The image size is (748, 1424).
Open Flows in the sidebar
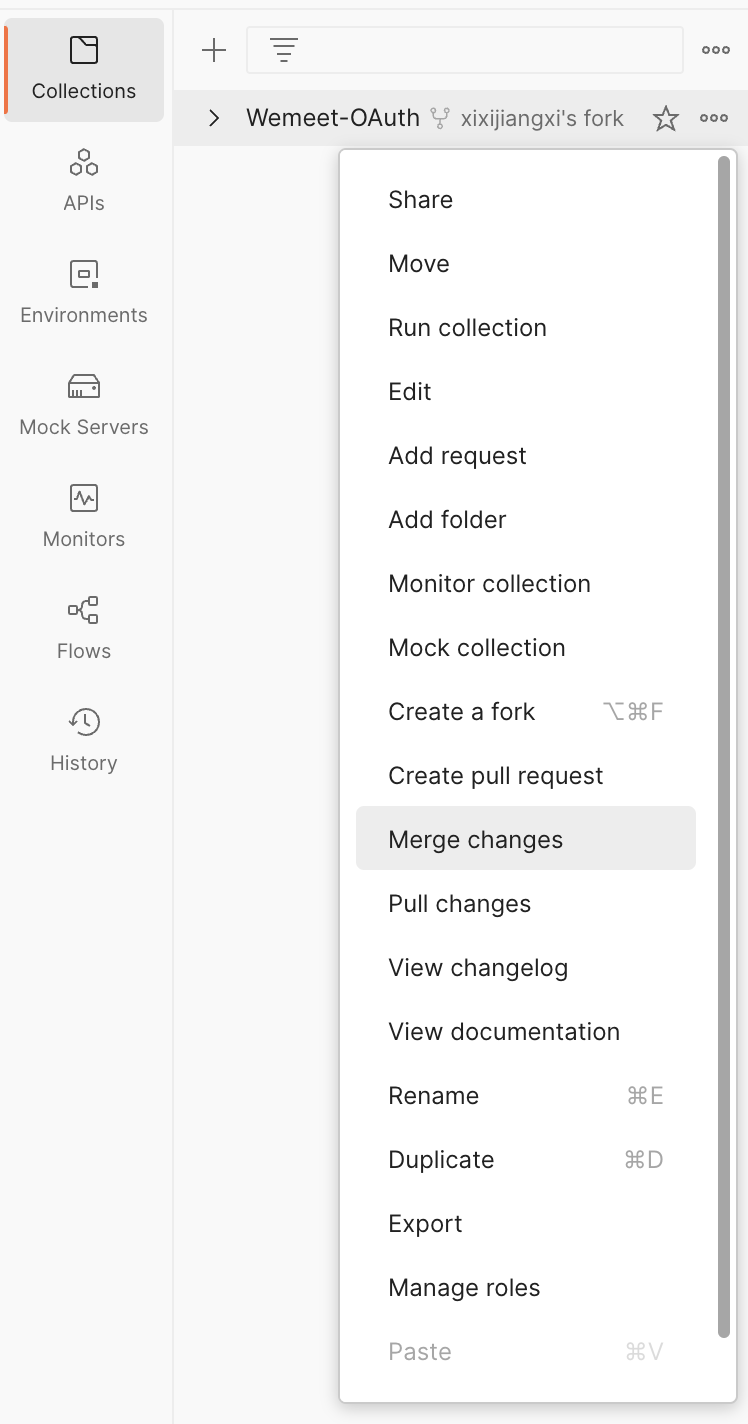point(84,629)
